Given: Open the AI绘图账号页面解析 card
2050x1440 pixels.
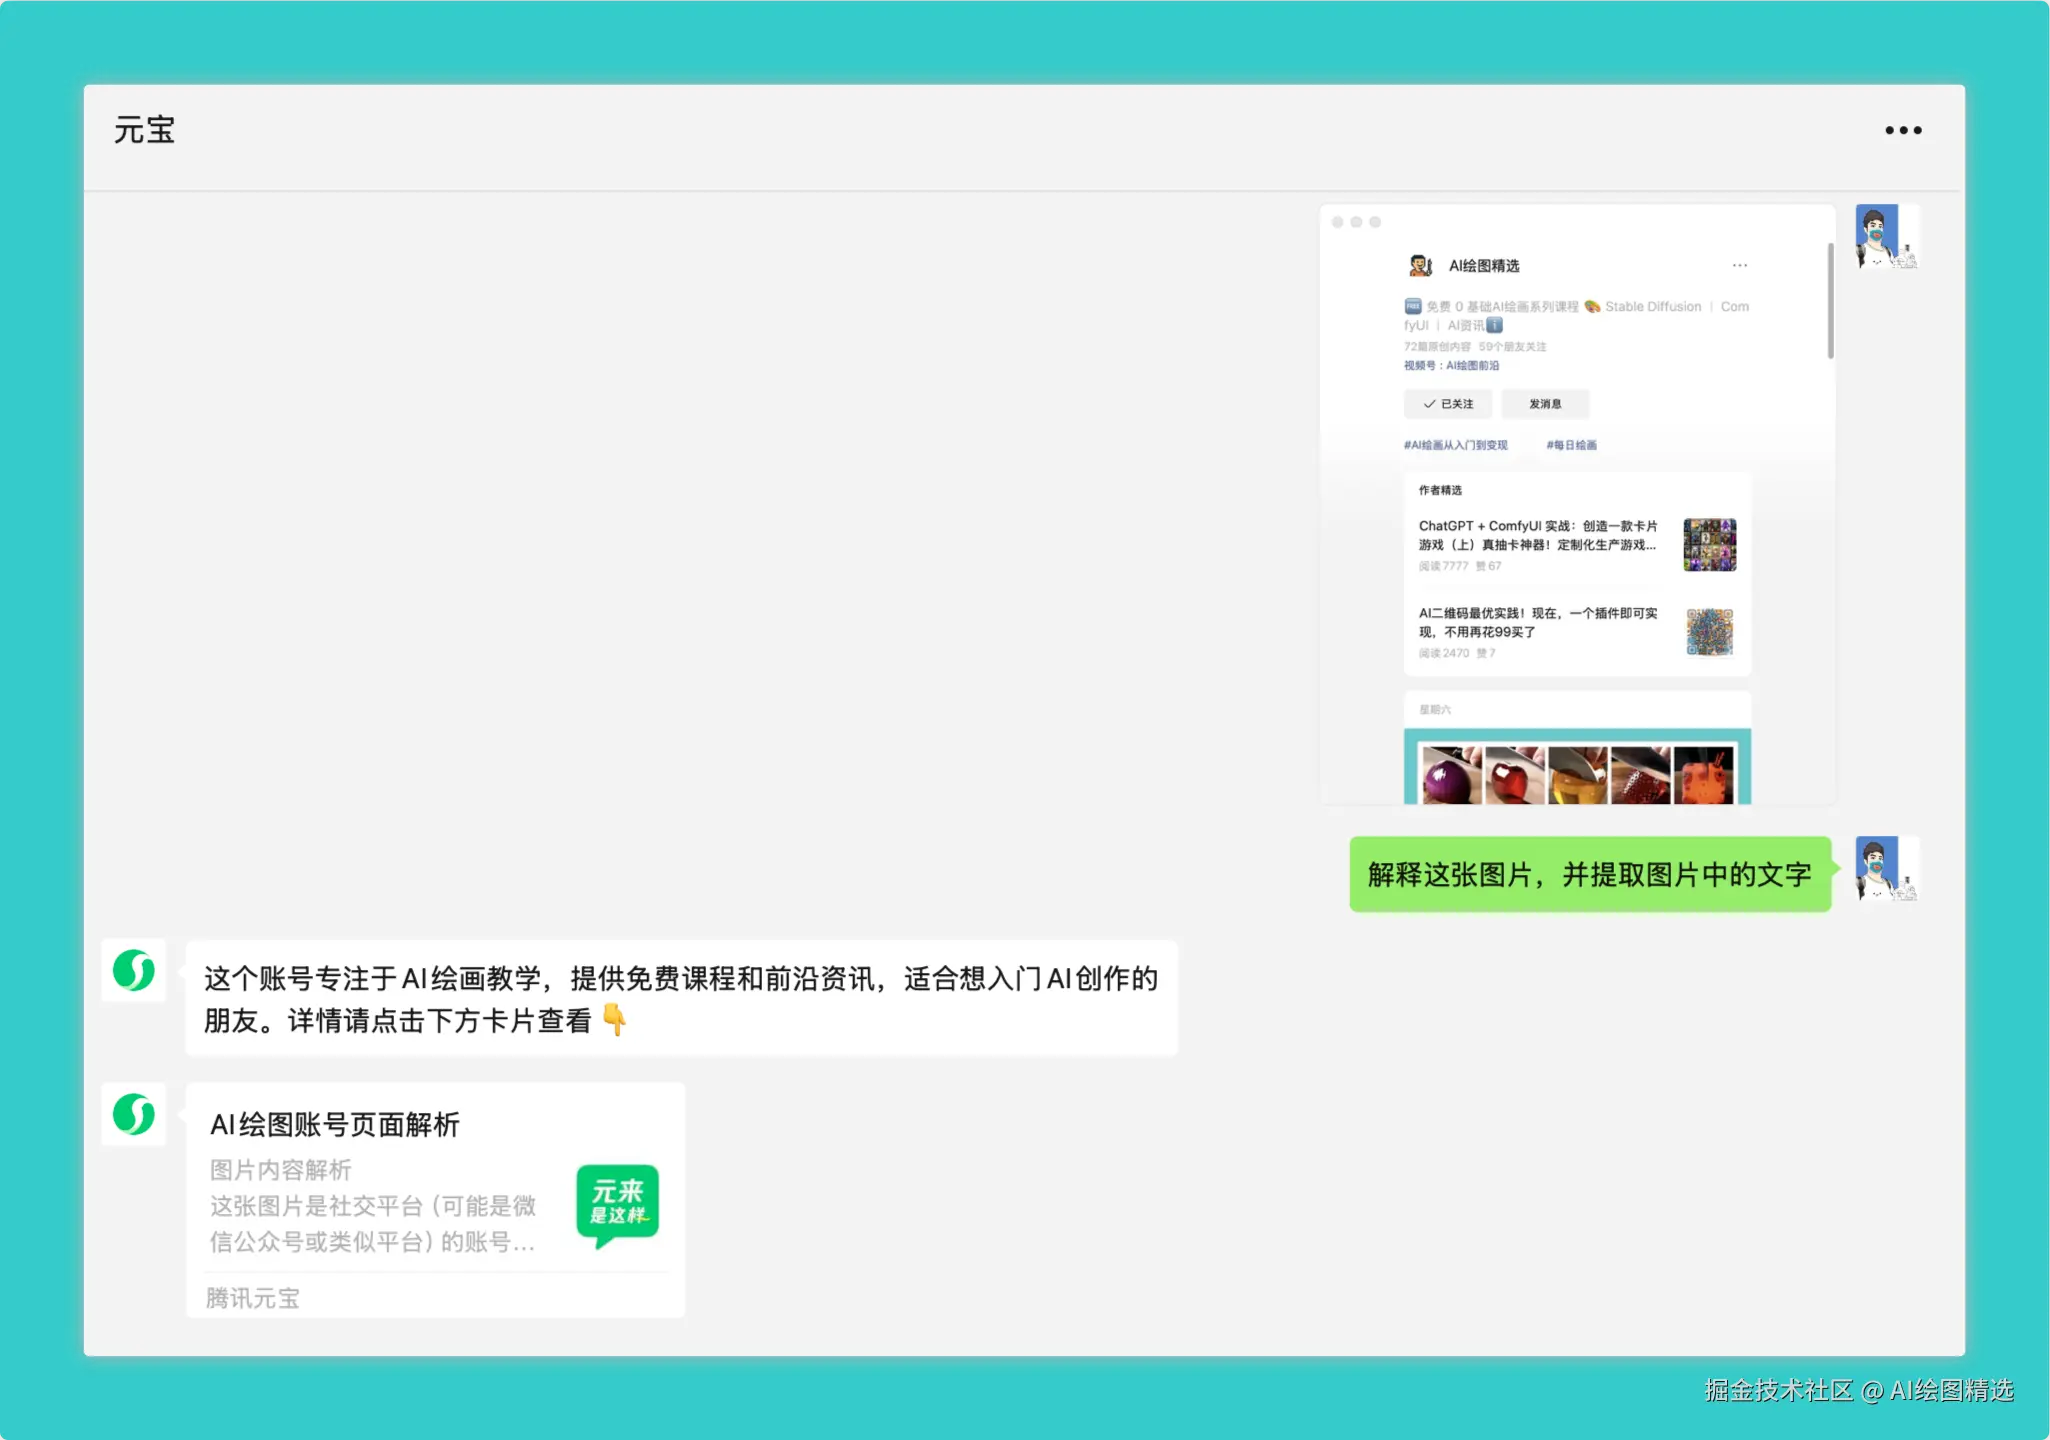Looking at the screenshot, I should click(436, 1199).
